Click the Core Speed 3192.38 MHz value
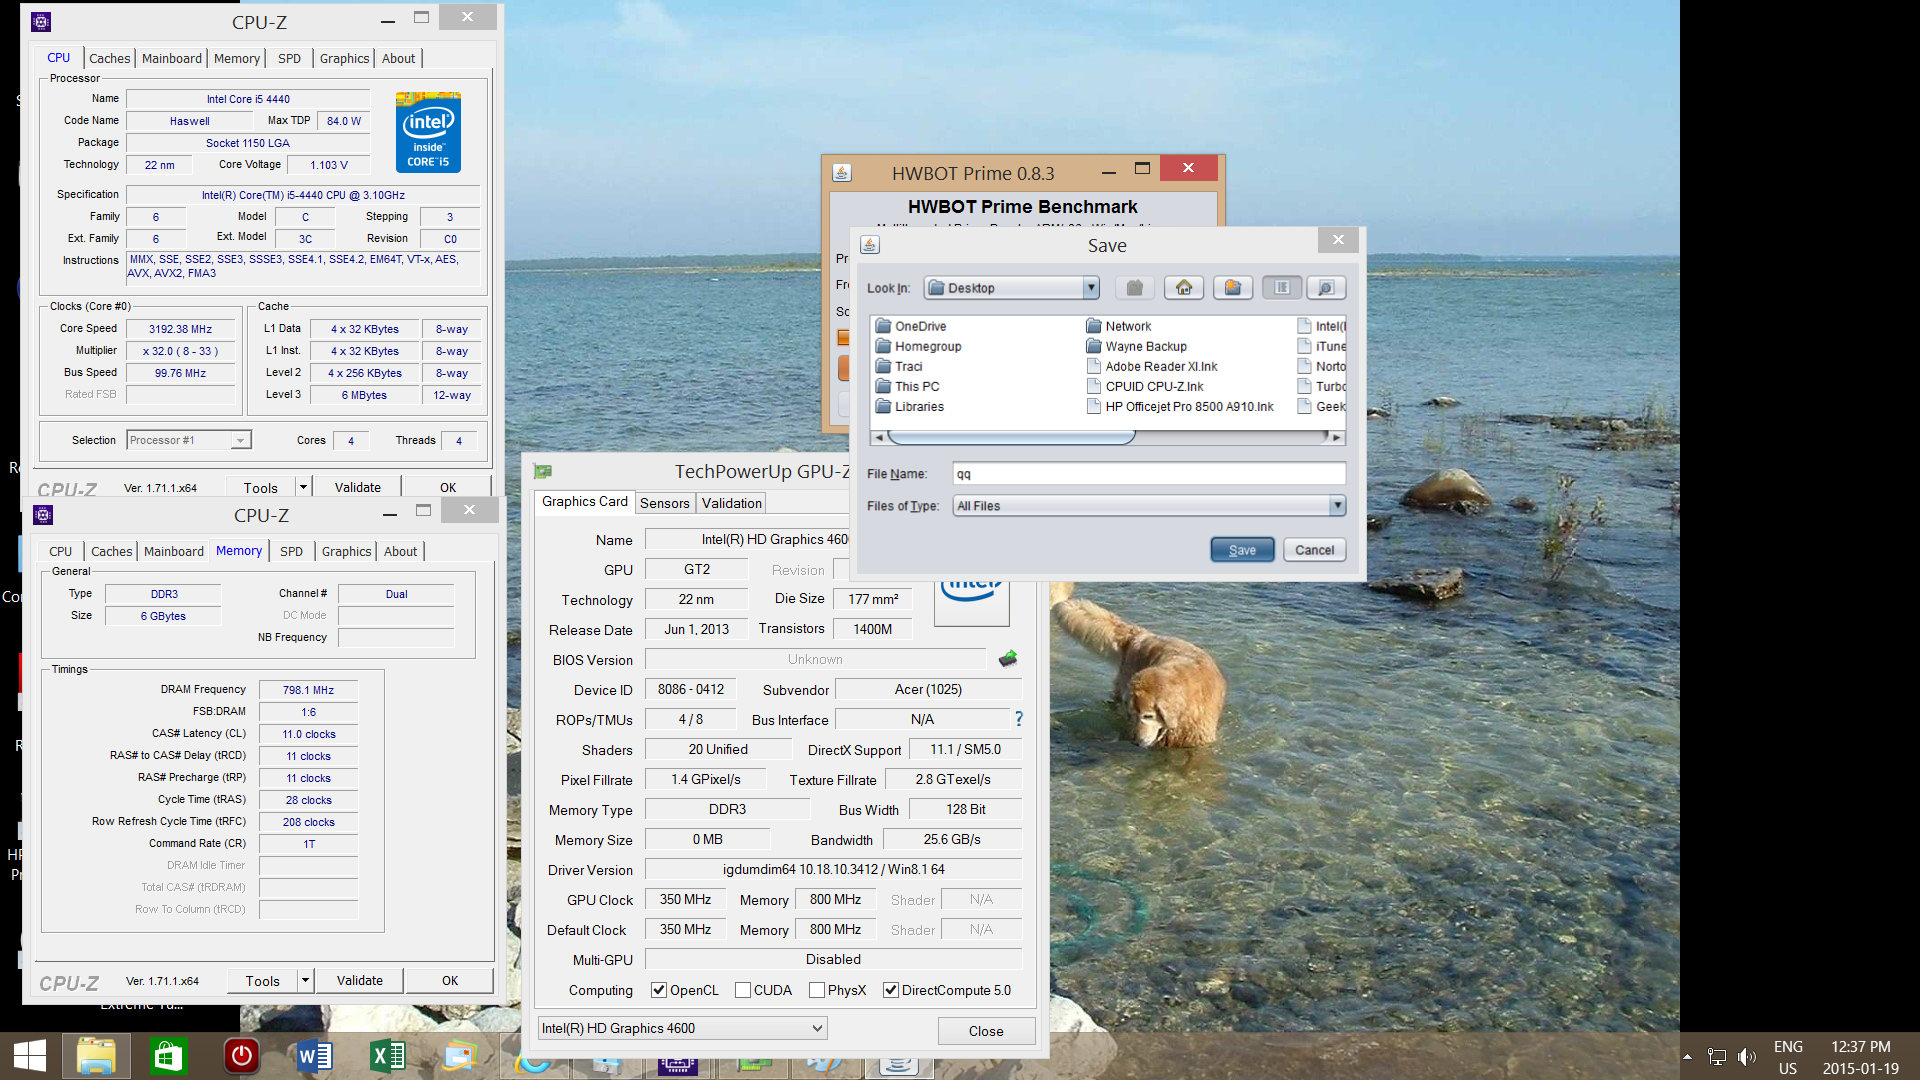Viewport: 1920px width, 1080px height. [x=180, y=329]
